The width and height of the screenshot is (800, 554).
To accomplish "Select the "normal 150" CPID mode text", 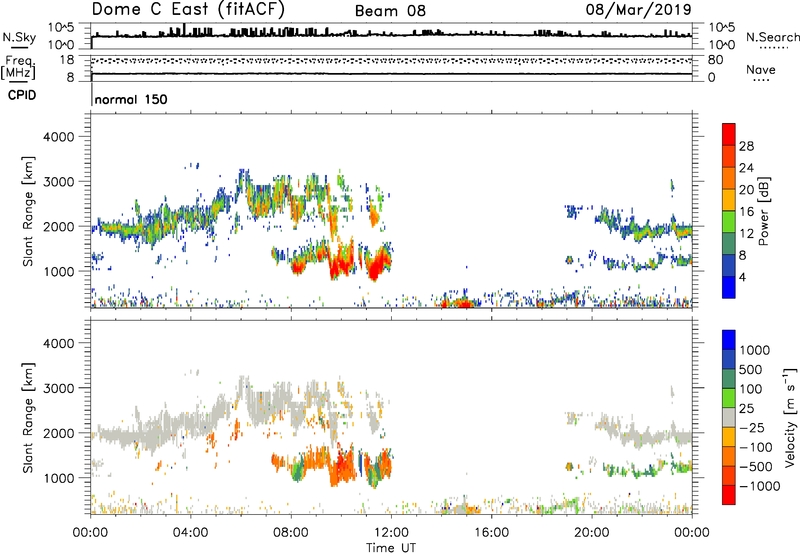I will pos(131,99).
